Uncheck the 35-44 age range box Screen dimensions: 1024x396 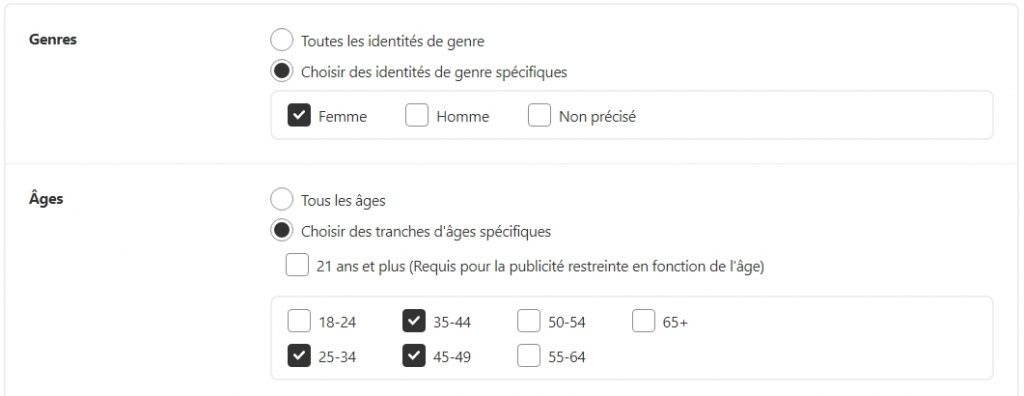pyautogui.click(x=414, y=322)
